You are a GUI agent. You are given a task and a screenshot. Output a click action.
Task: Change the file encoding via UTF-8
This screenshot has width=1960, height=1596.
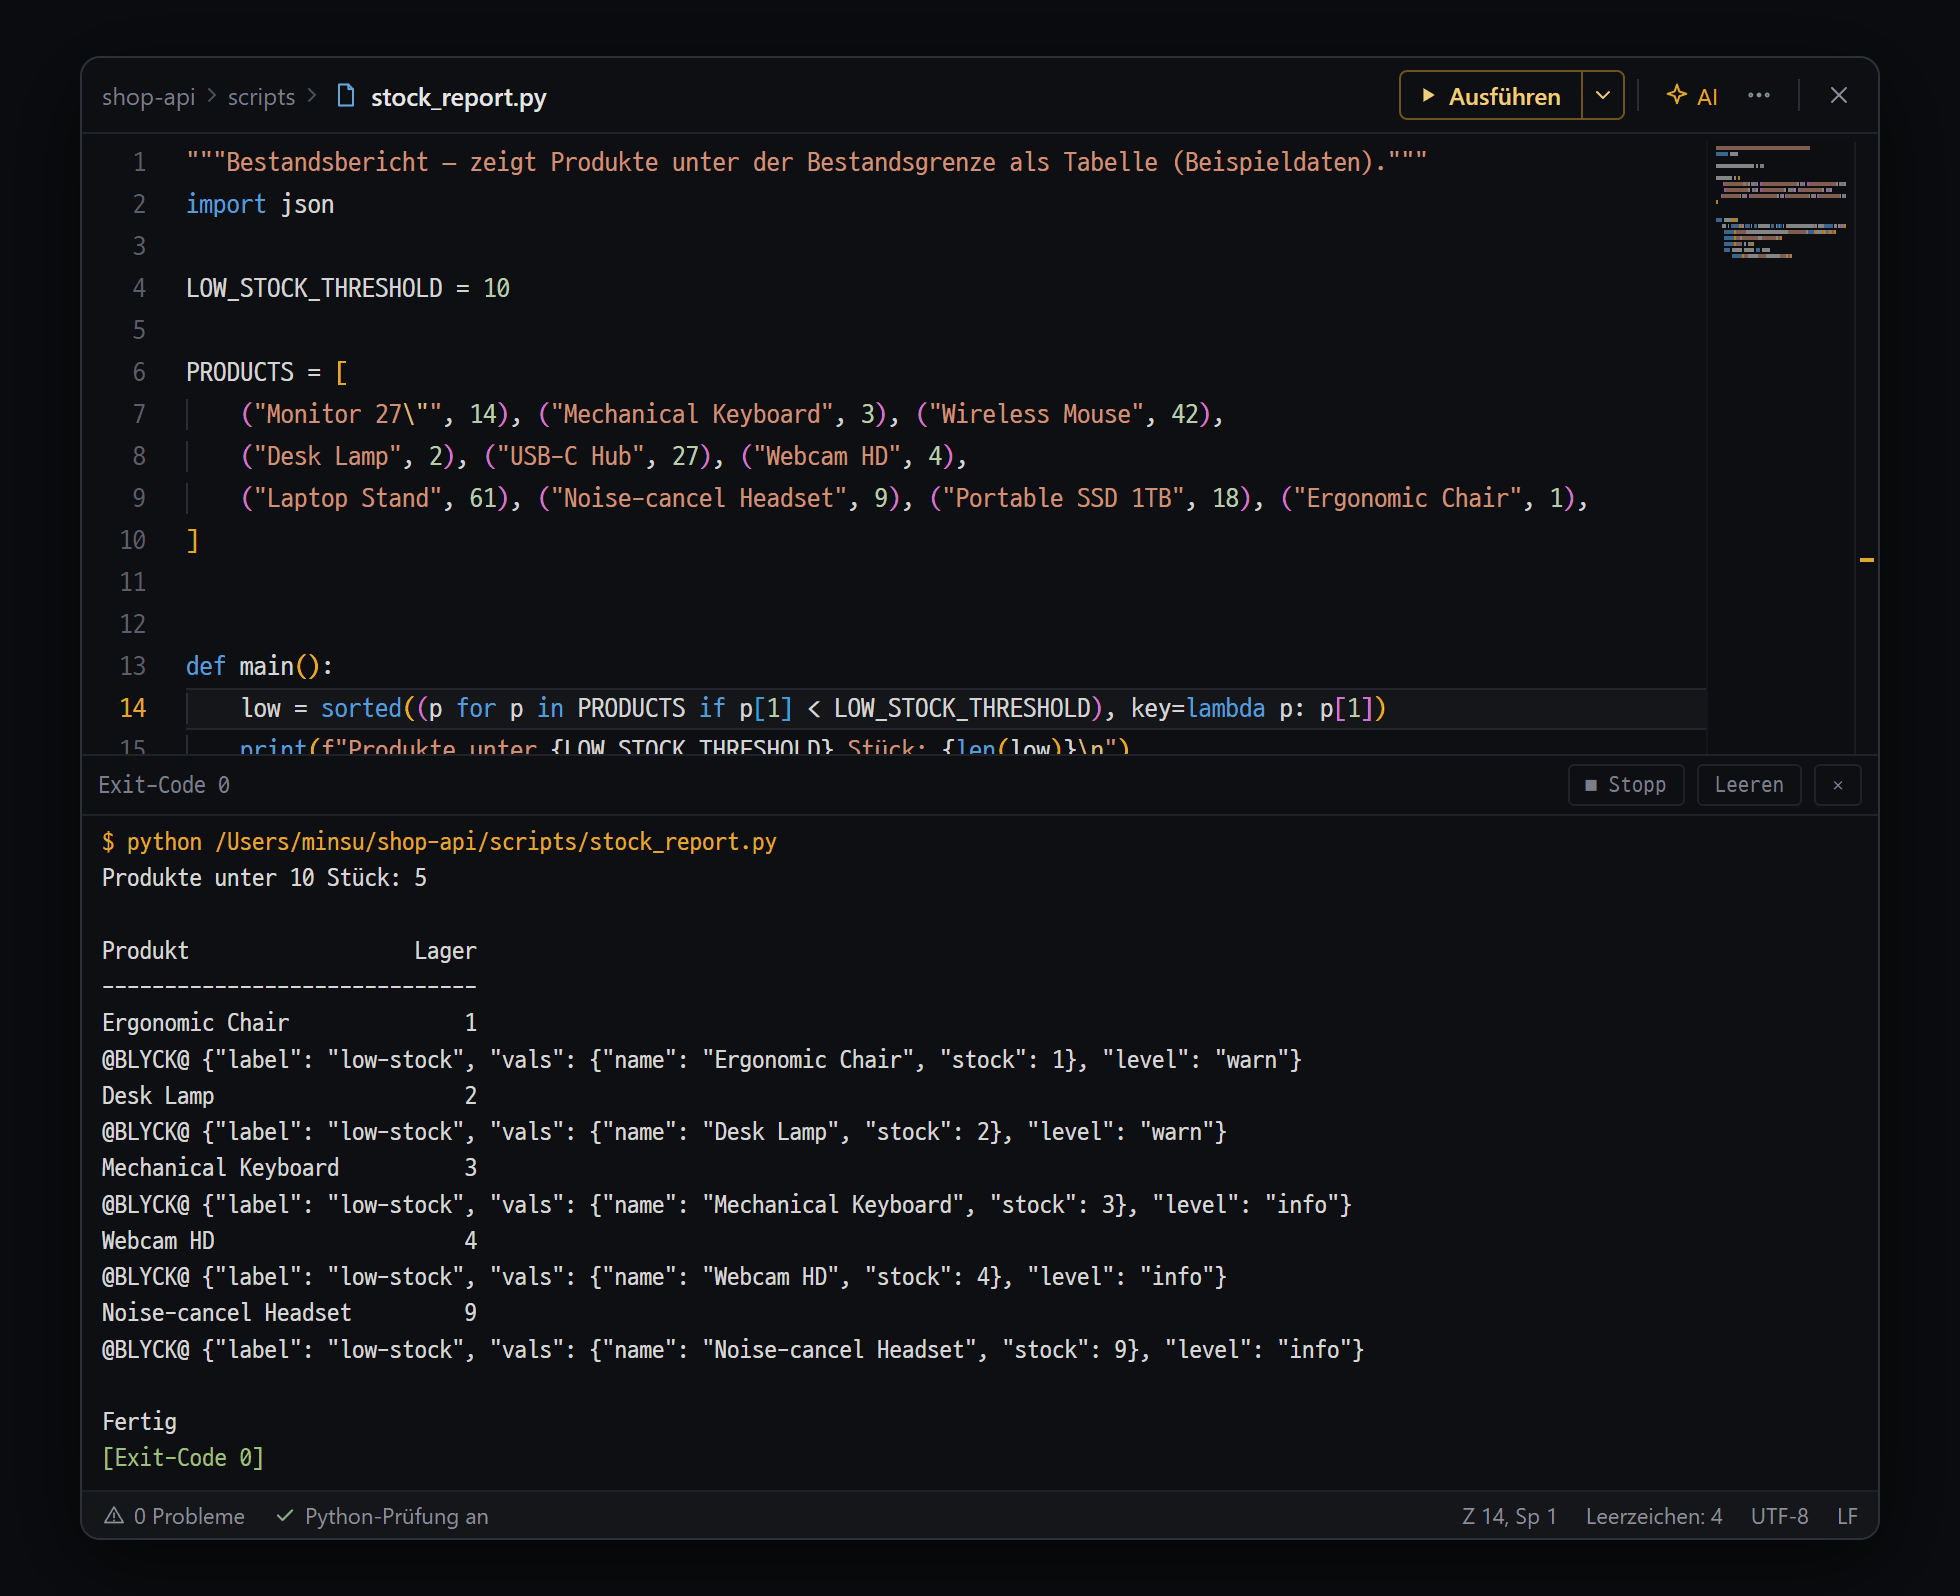click(1779, 1516)
